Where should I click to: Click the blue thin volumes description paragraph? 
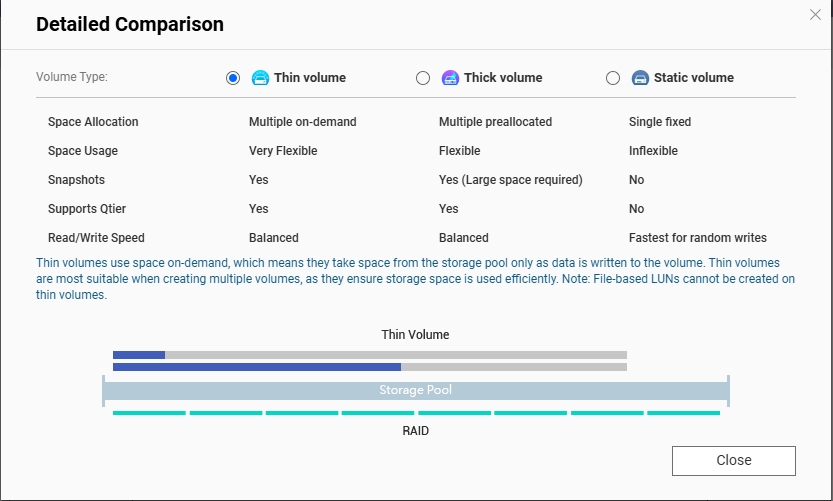point(415,279)
